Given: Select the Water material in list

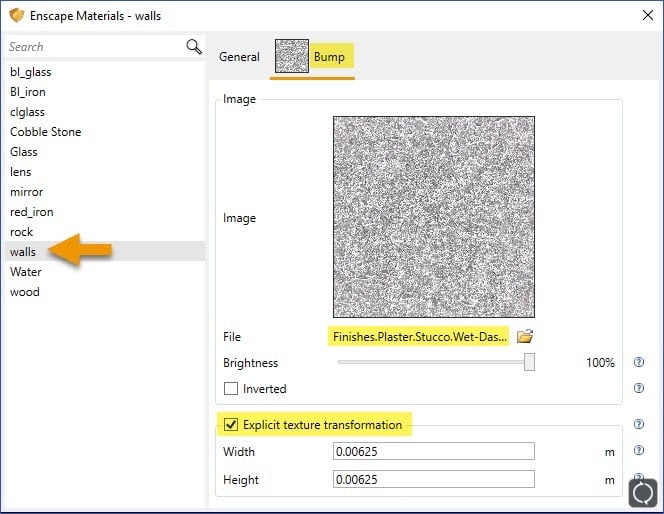Looking at the screenshot, I should 26,272.
